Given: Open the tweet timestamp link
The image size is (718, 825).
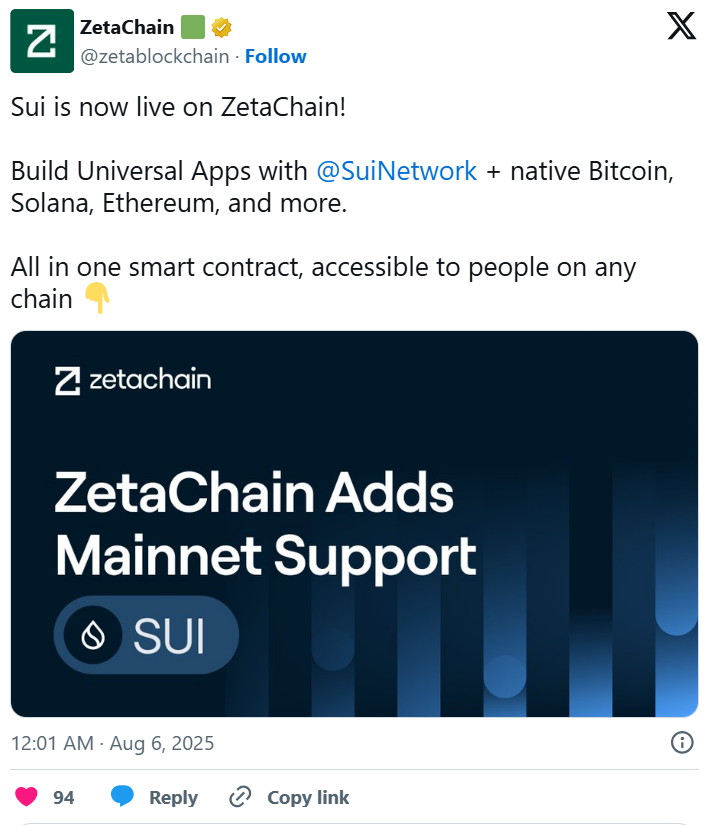Looking at the screenshot, I should [113, 743].
